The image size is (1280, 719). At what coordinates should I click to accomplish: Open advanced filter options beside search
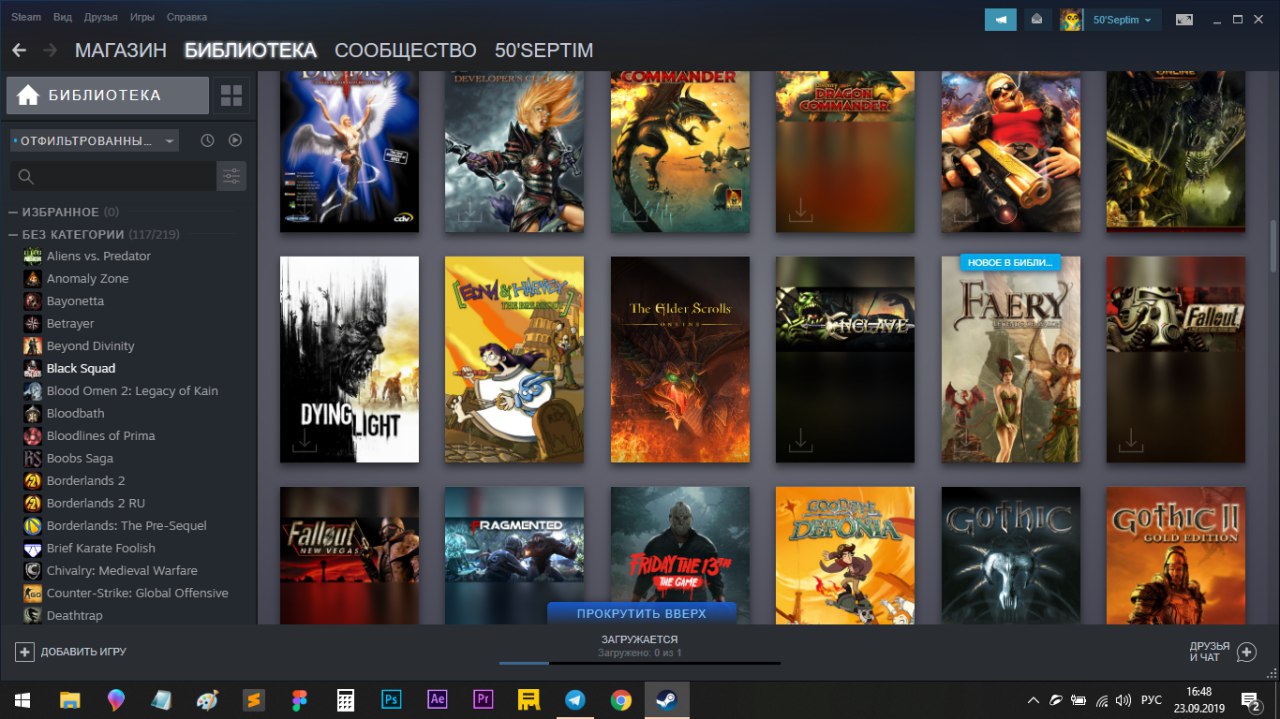point(231,176)
